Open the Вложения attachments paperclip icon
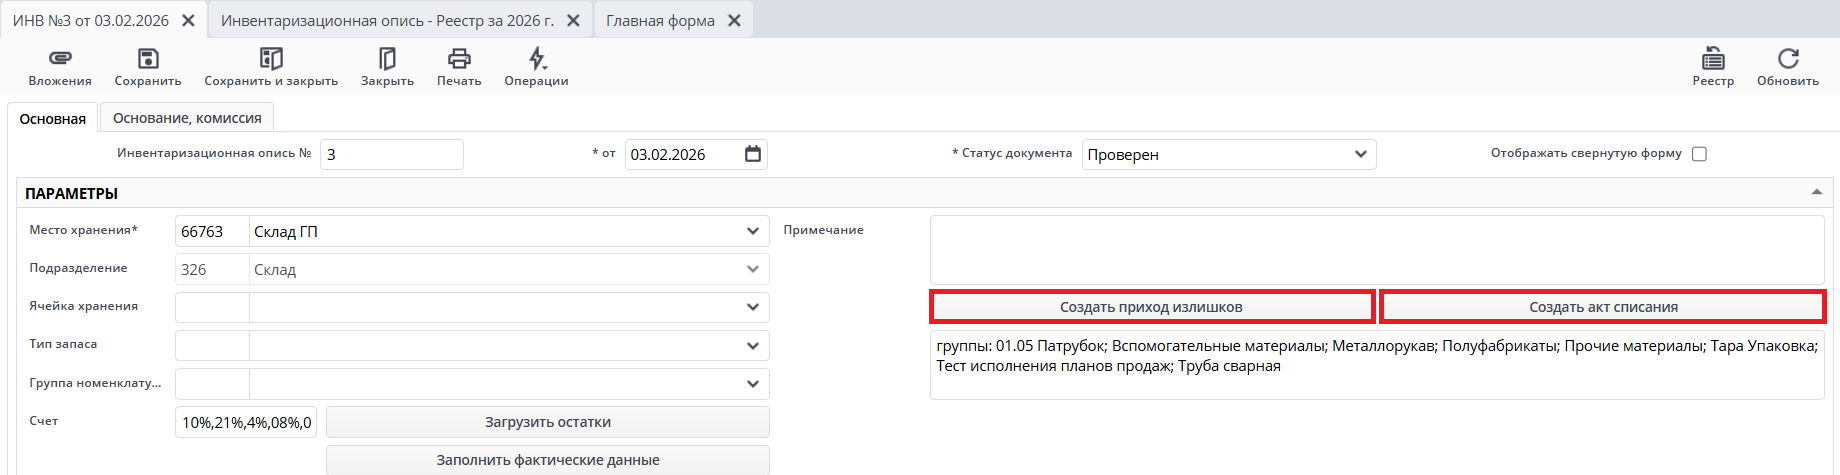Screen dimensions: 1840x475 point(60,59)
